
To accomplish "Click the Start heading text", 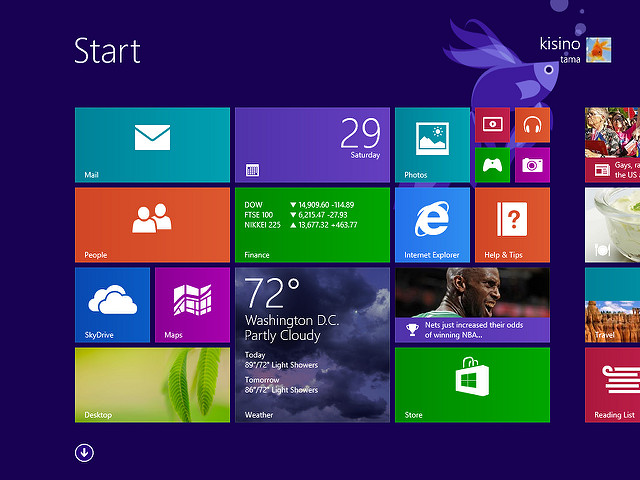I will [x=107, y=51].
